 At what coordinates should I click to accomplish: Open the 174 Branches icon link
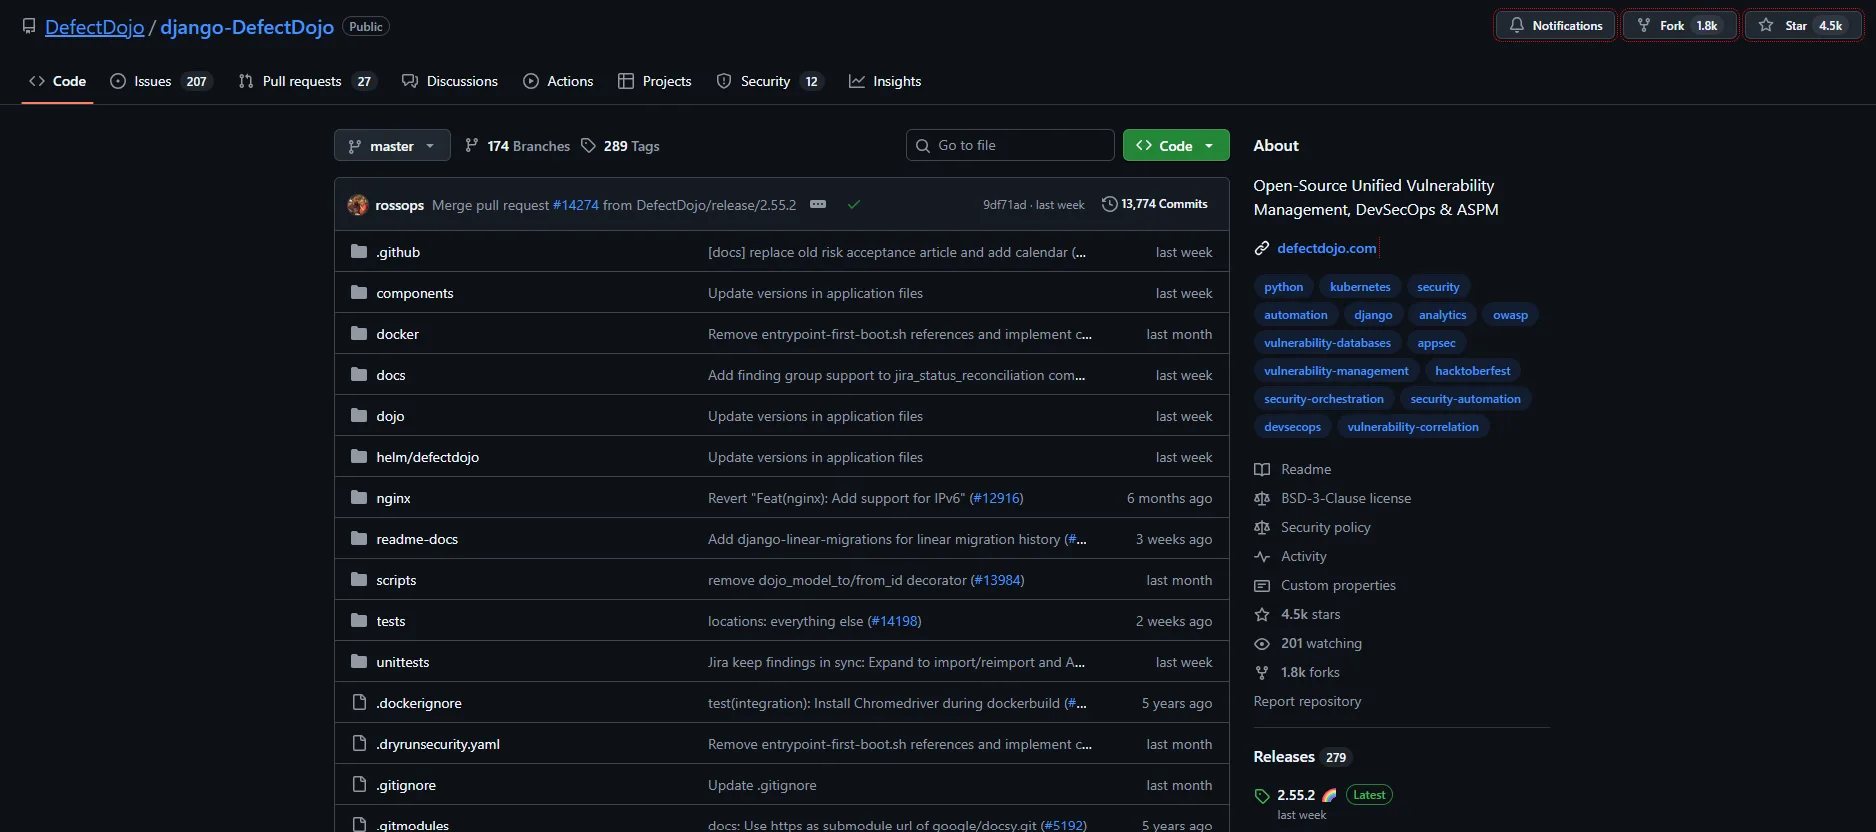click(x=472, y=146)
